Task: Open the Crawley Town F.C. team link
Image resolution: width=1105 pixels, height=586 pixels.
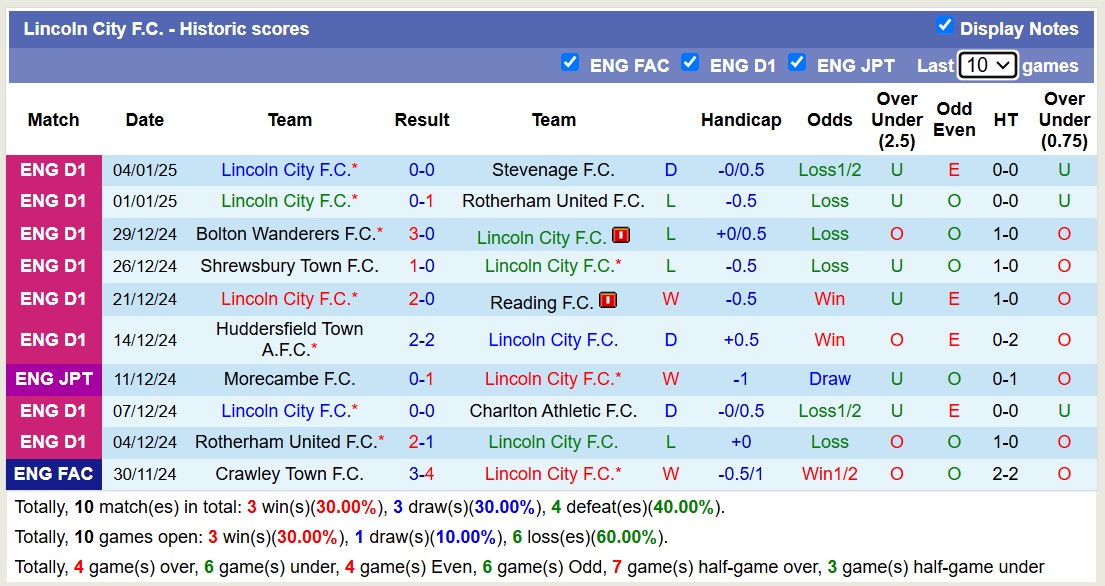Action: click(289, 475)
